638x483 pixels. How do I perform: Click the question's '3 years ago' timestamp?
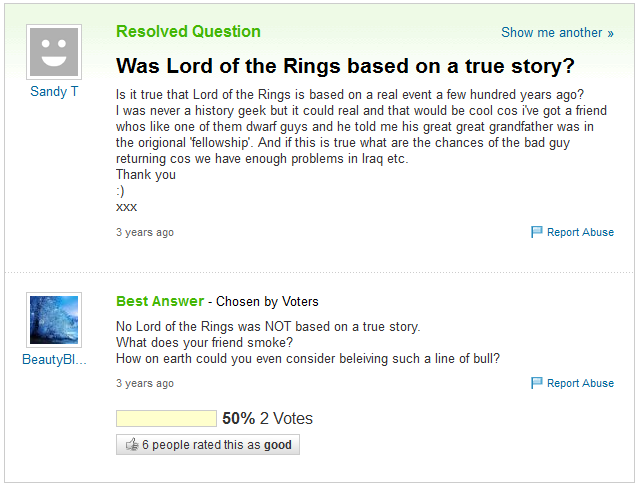coord(145,232)
